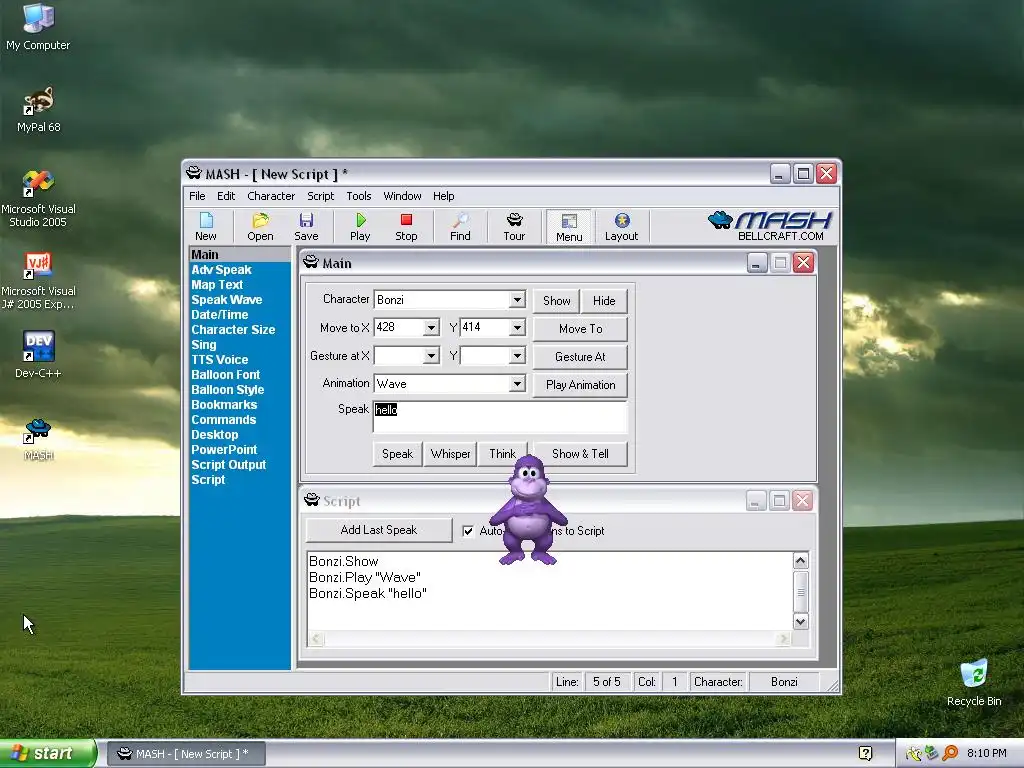Open the Gesture at Y dropdown
This screenshot has height=768, width=1024.
[x=517, y=356]
